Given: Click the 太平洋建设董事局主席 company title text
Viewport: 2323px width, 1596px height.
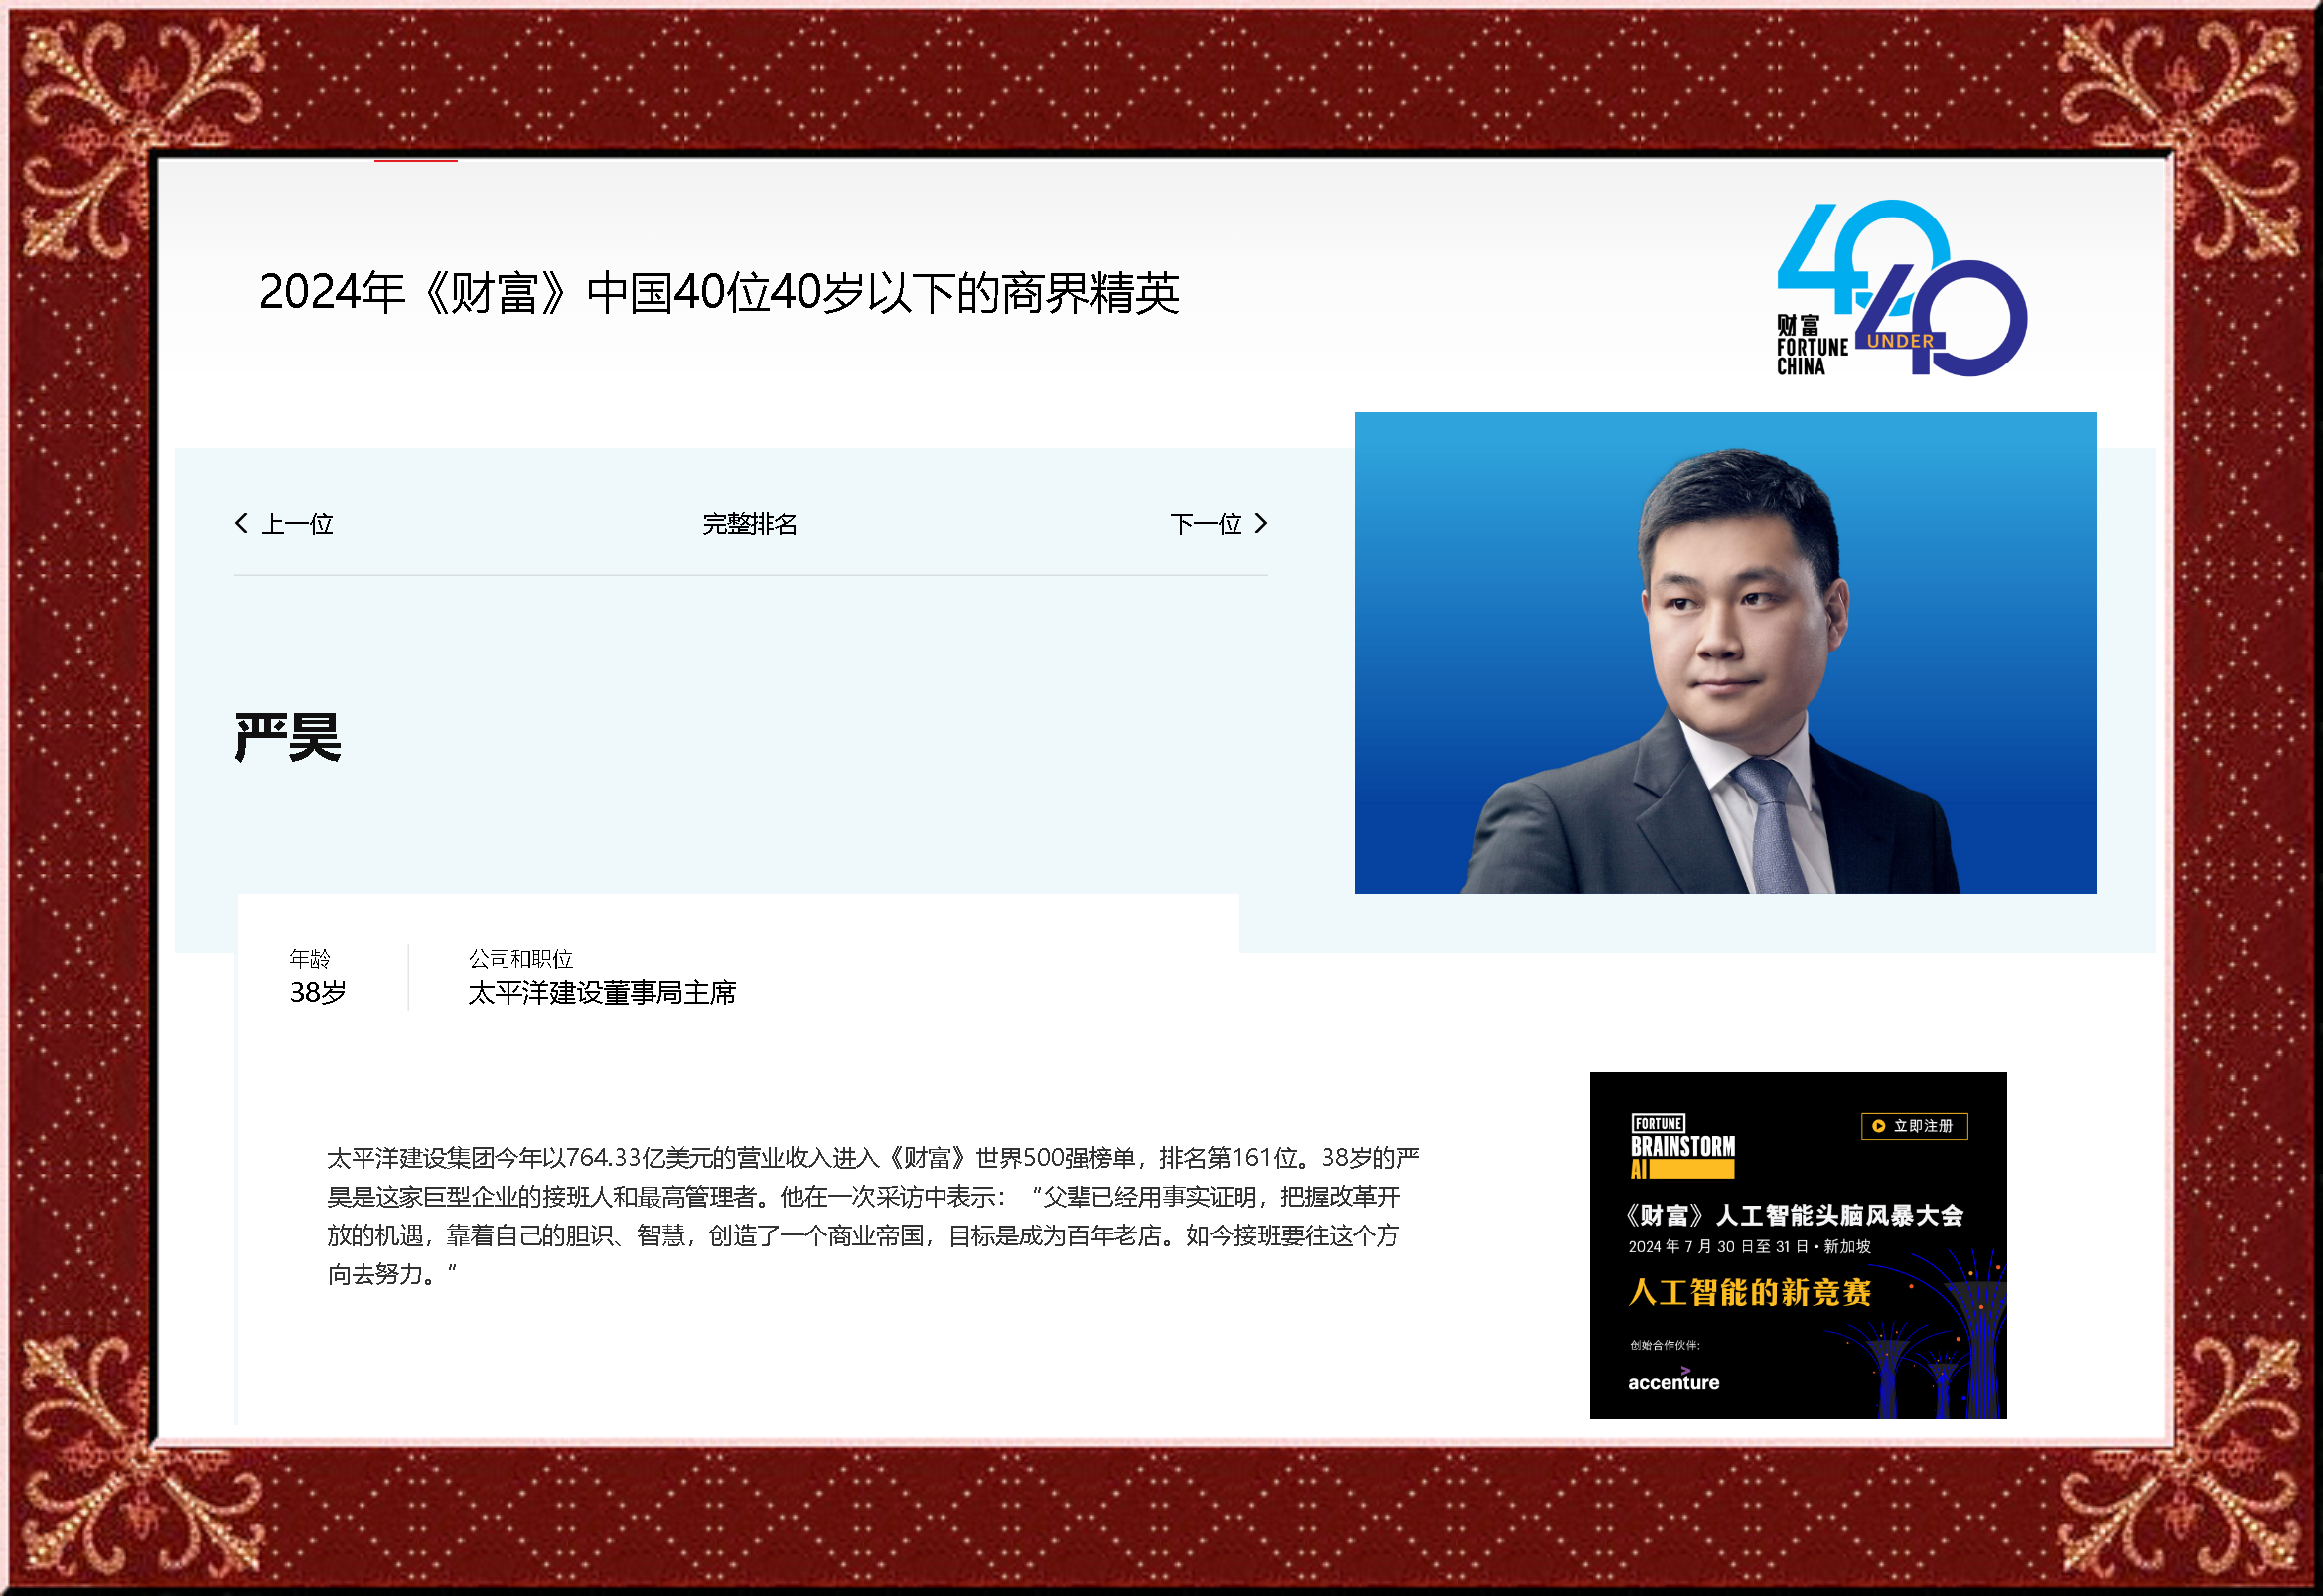Looking at the screenshot, I should [602, 993].
